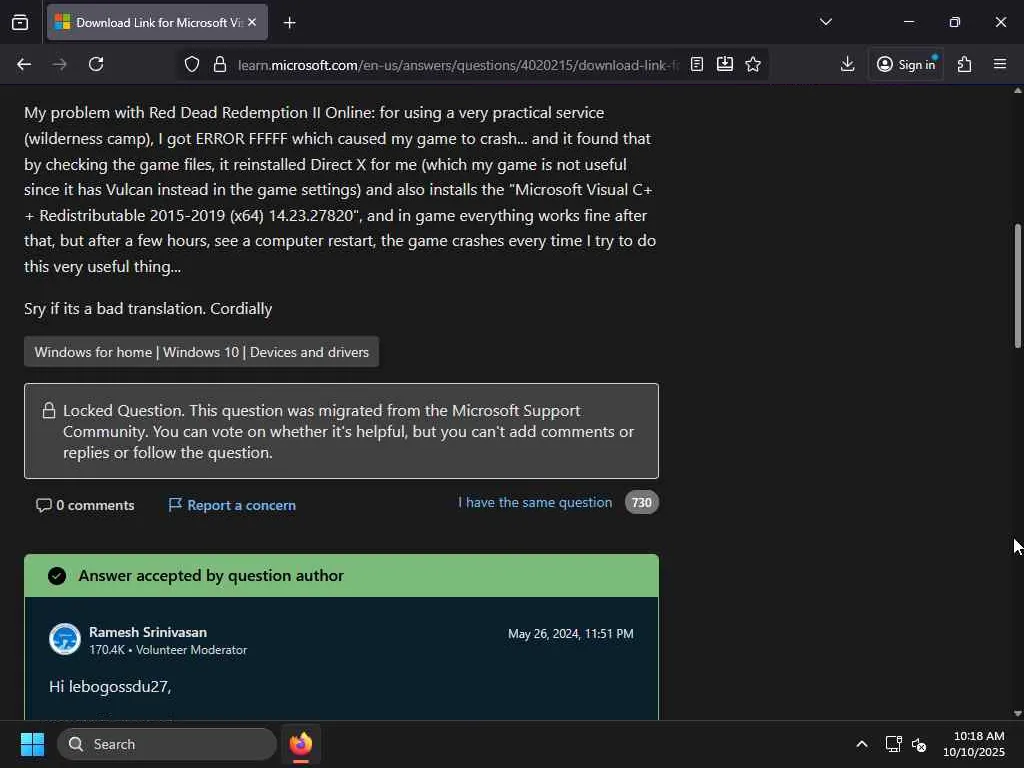Image resolution: width=1024 pixels, height=768 pixels.
Task: Click the scrollbar down arrow
Action: [x=1017, y=714]
